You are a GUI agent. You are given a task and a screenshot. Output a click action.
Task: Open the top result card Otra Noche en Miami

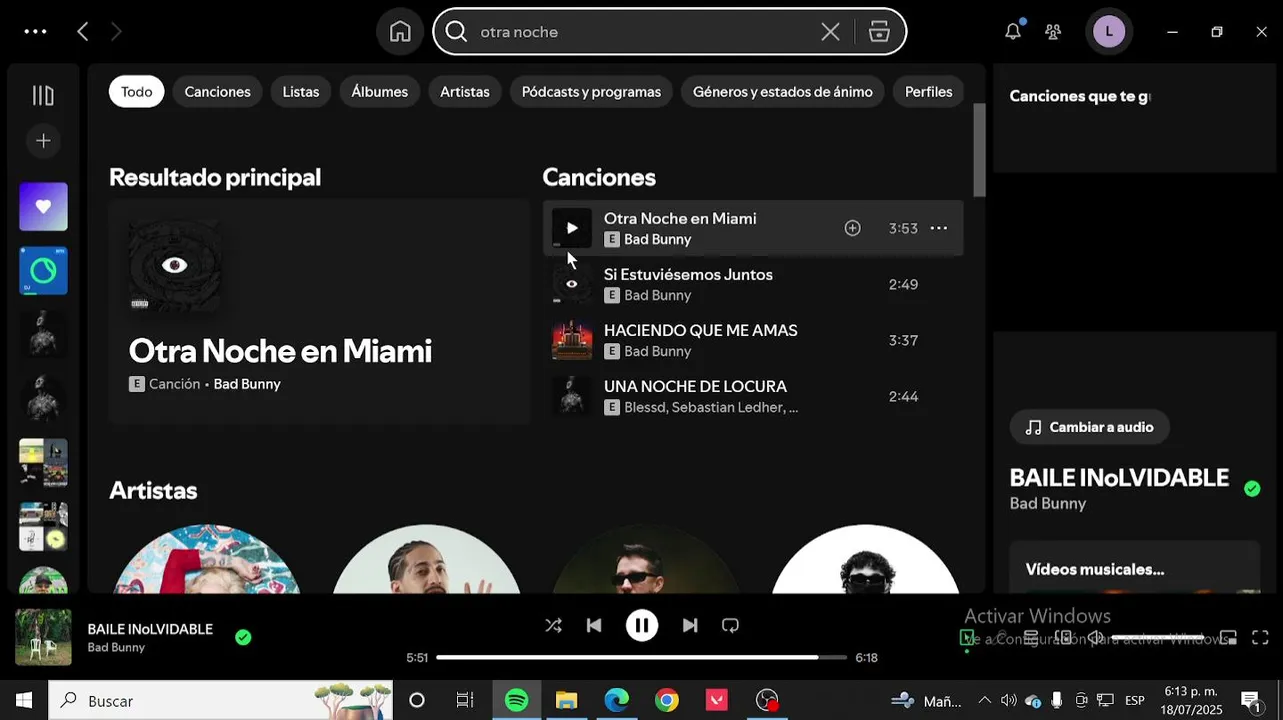coord(319,311)
